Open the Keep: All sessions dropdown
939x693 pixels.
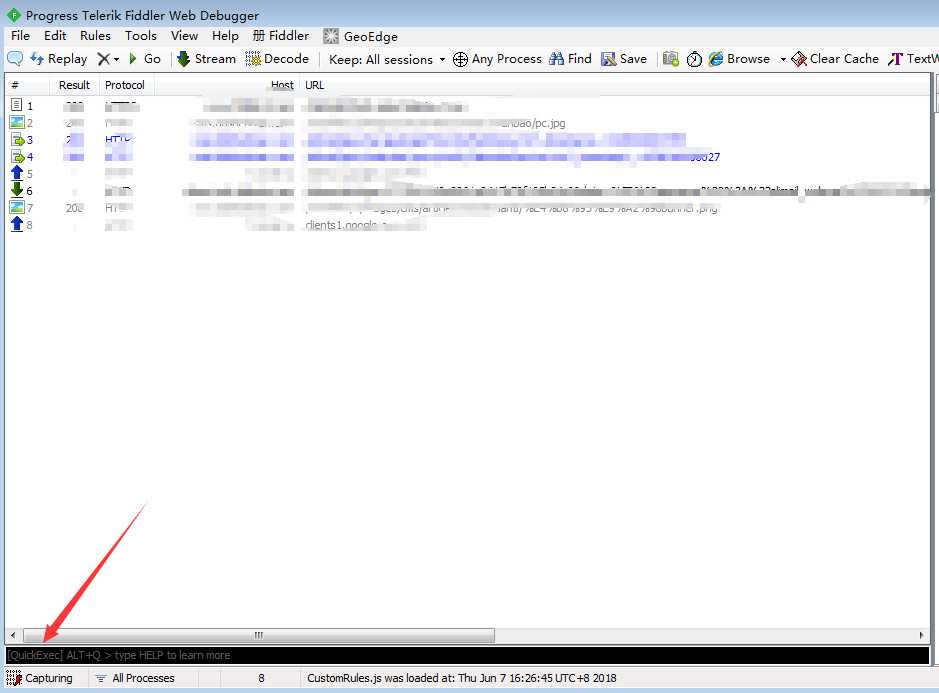coord(387,59)
